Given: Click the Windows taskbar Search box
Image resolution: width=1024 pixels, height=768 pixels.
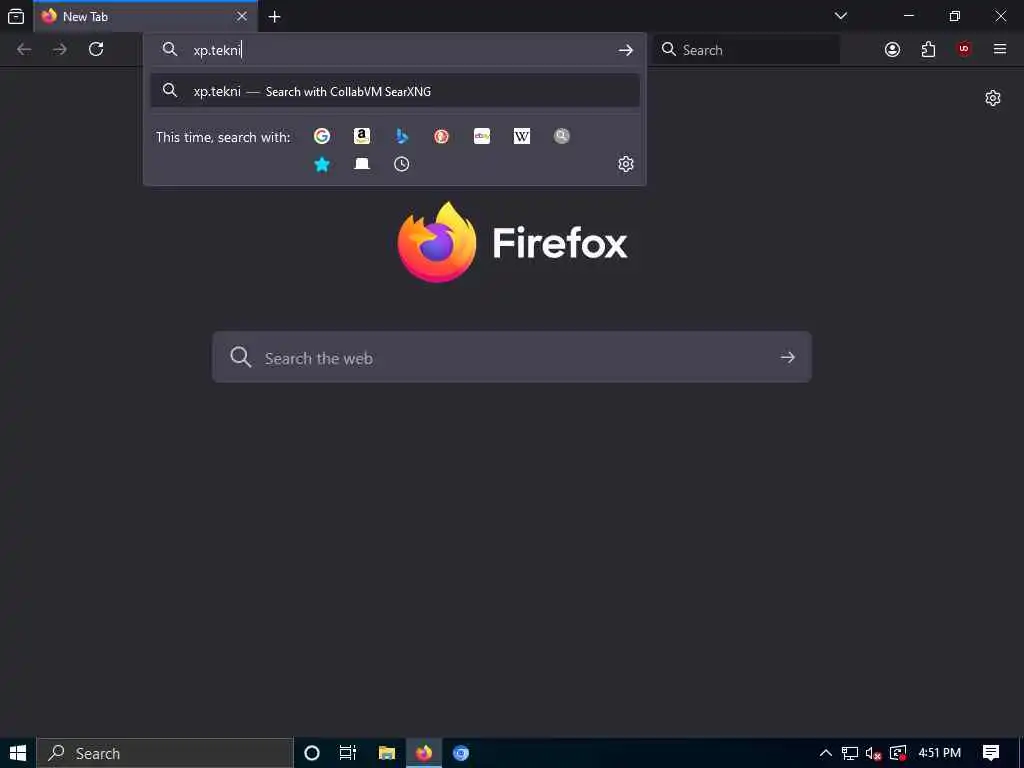Looking at the screenshot, I should [x=165, y=753].
